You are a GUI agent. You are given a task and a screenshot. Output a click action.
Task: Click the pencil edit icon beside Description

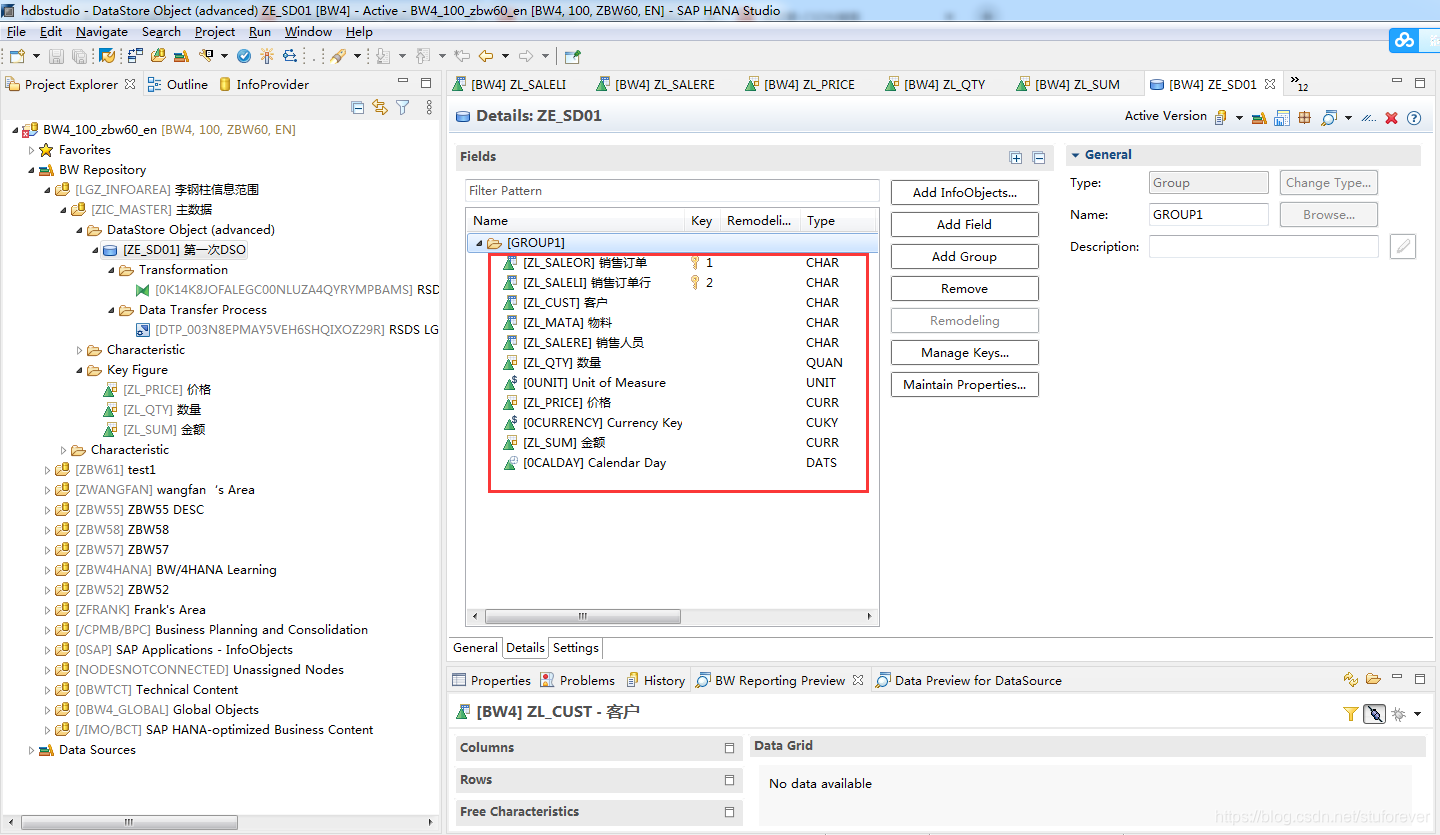point(1403,246)
